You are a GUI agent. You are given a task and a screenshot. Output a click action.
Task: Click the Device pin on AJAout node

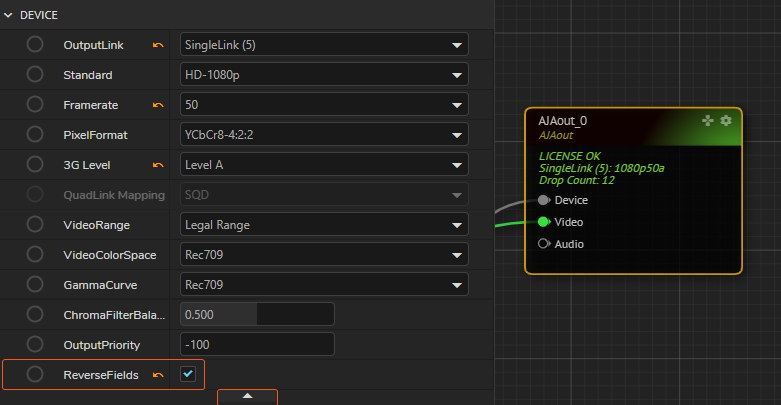pyautogui.click(x=544, y=200)
